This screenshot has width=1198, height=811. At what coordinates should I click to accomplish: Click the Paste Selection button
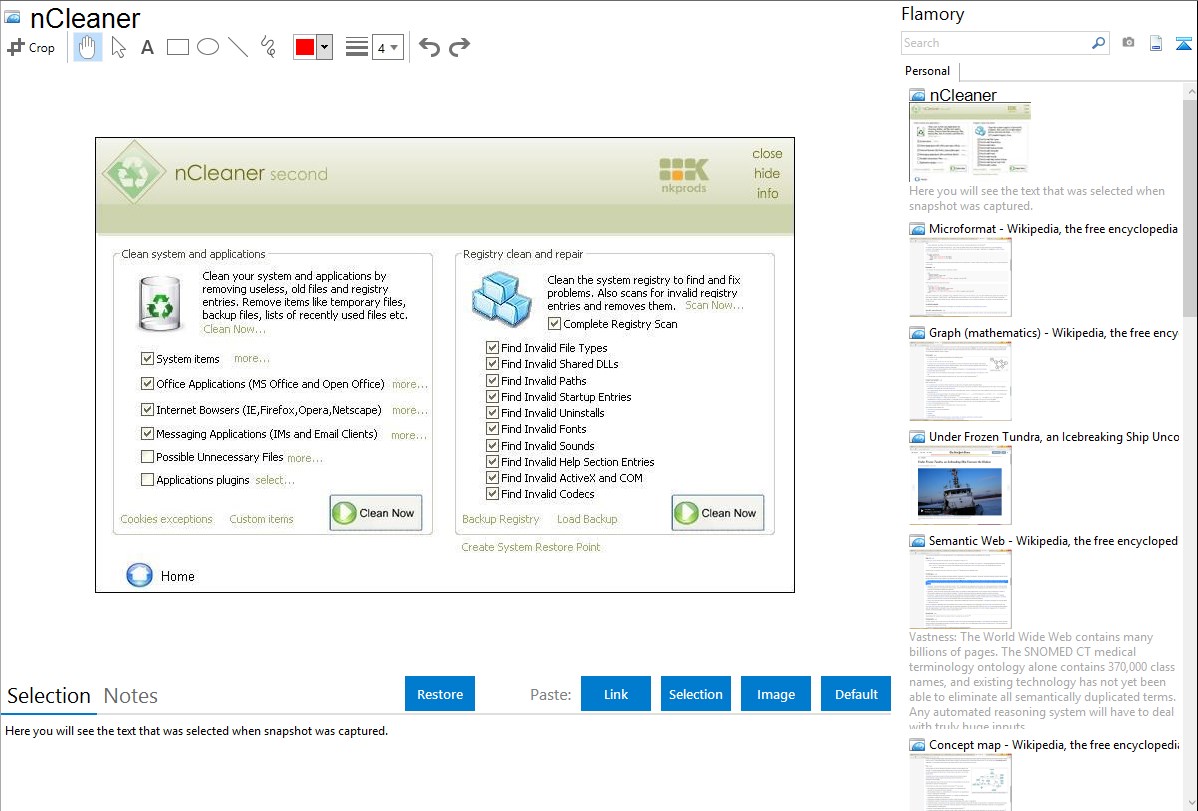(x=696, y=694)
